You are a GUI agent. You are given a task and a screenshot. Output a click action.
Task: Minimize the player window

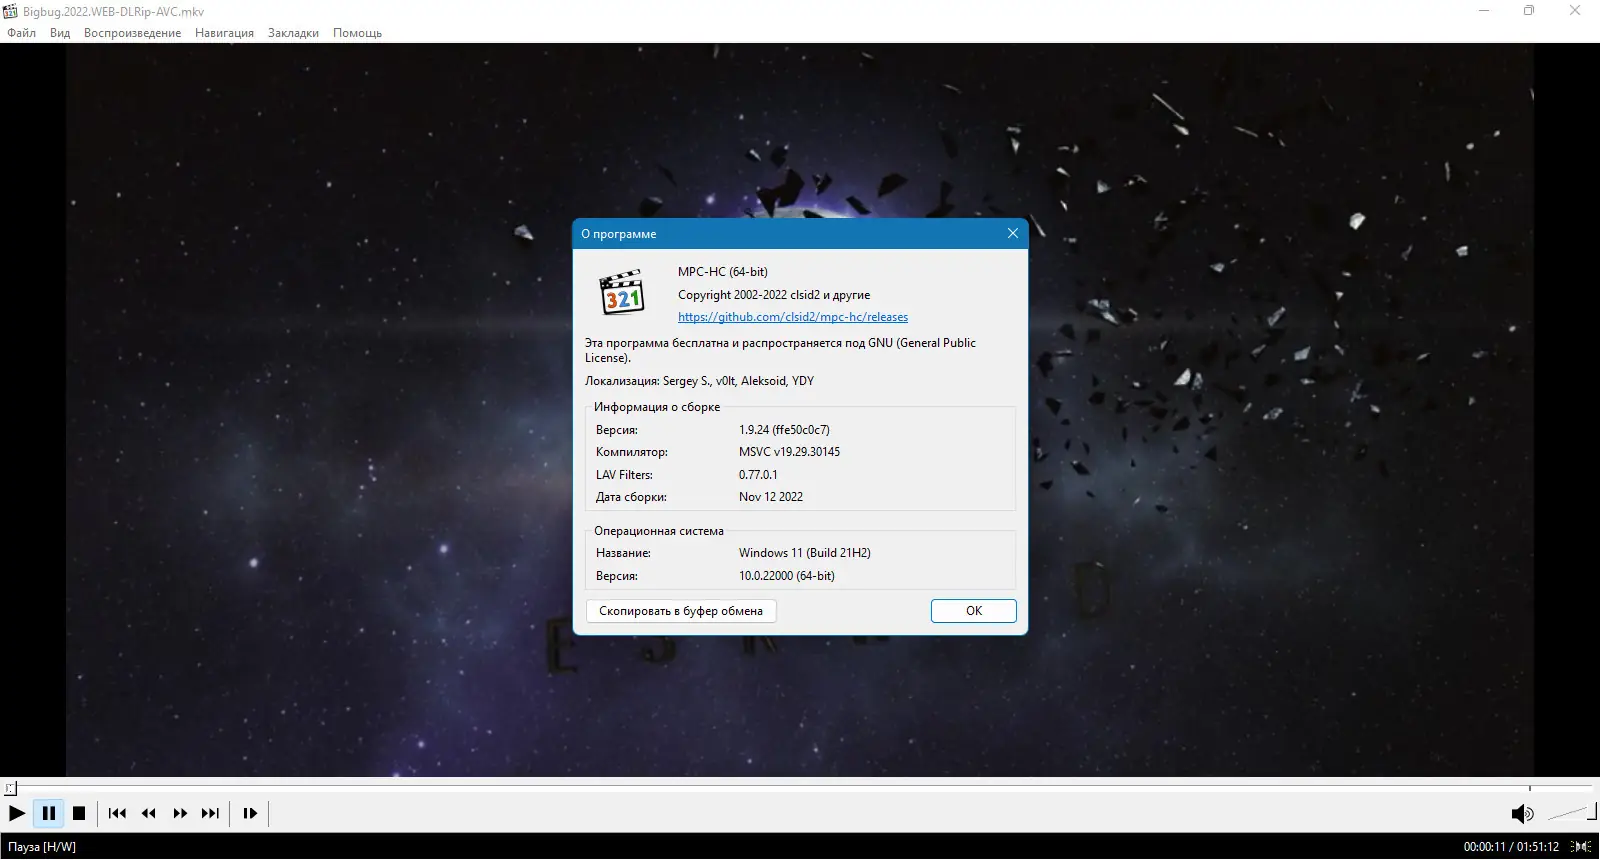tap(1484, 11)
